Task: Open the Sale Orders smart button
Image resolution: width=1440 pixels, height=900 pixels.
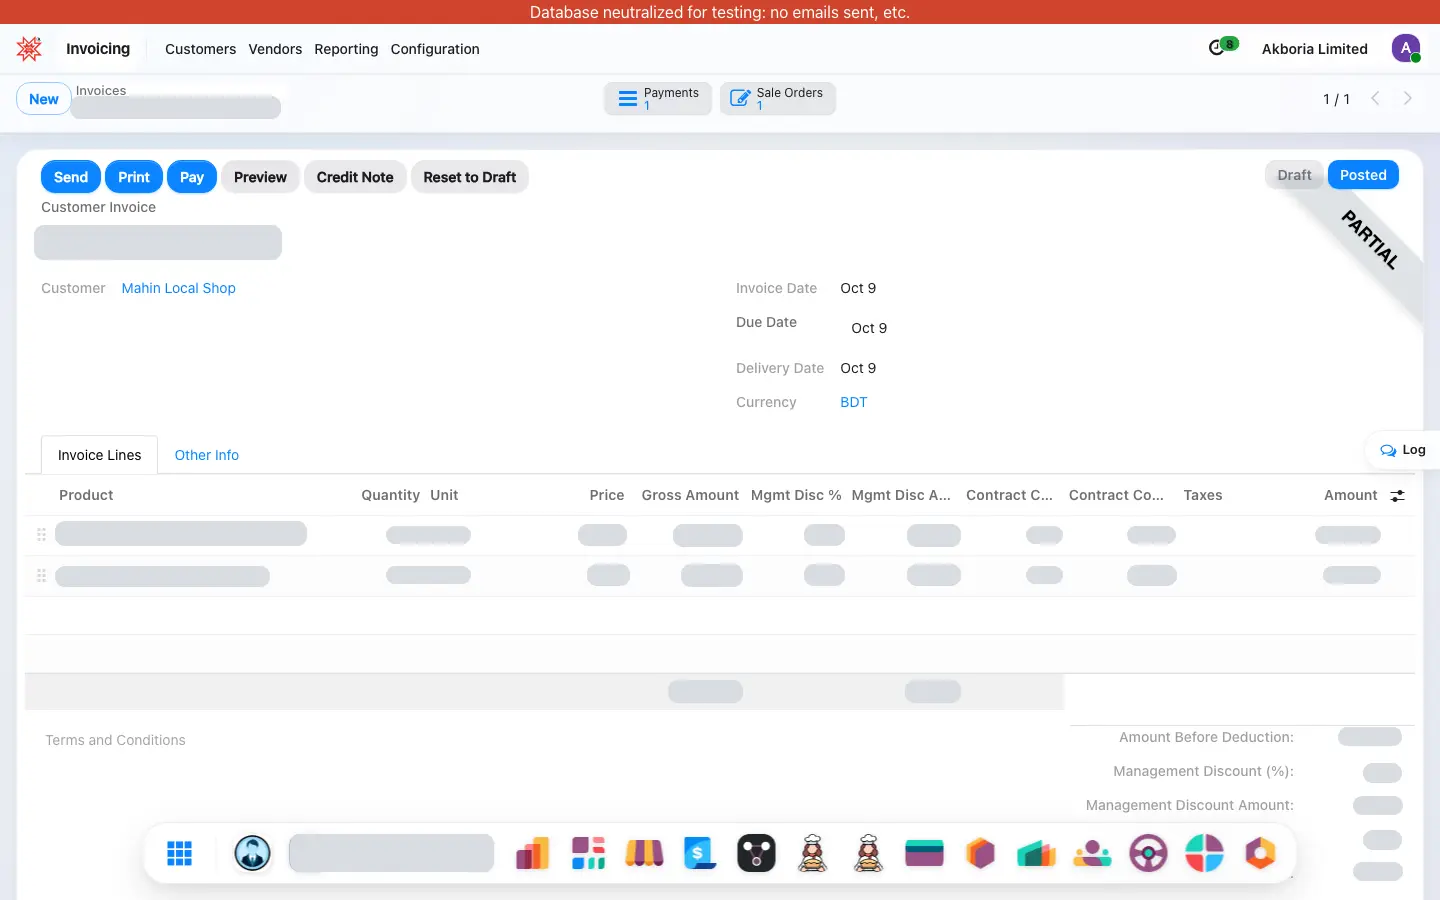Action: [x=778, y=98]
